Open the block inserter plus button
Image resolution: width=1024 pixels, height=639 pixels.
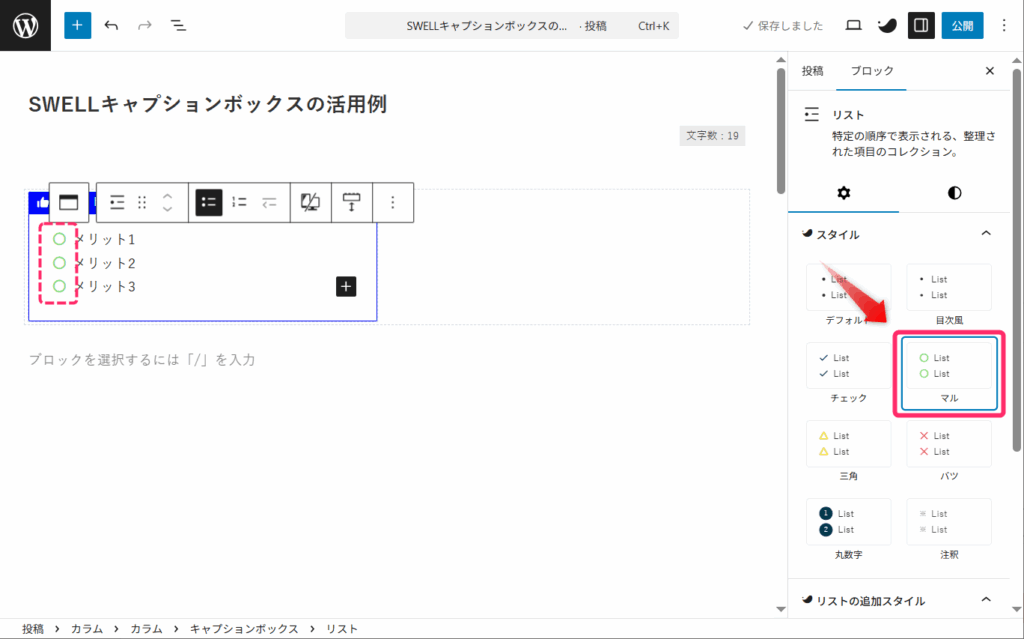(77, 25)
